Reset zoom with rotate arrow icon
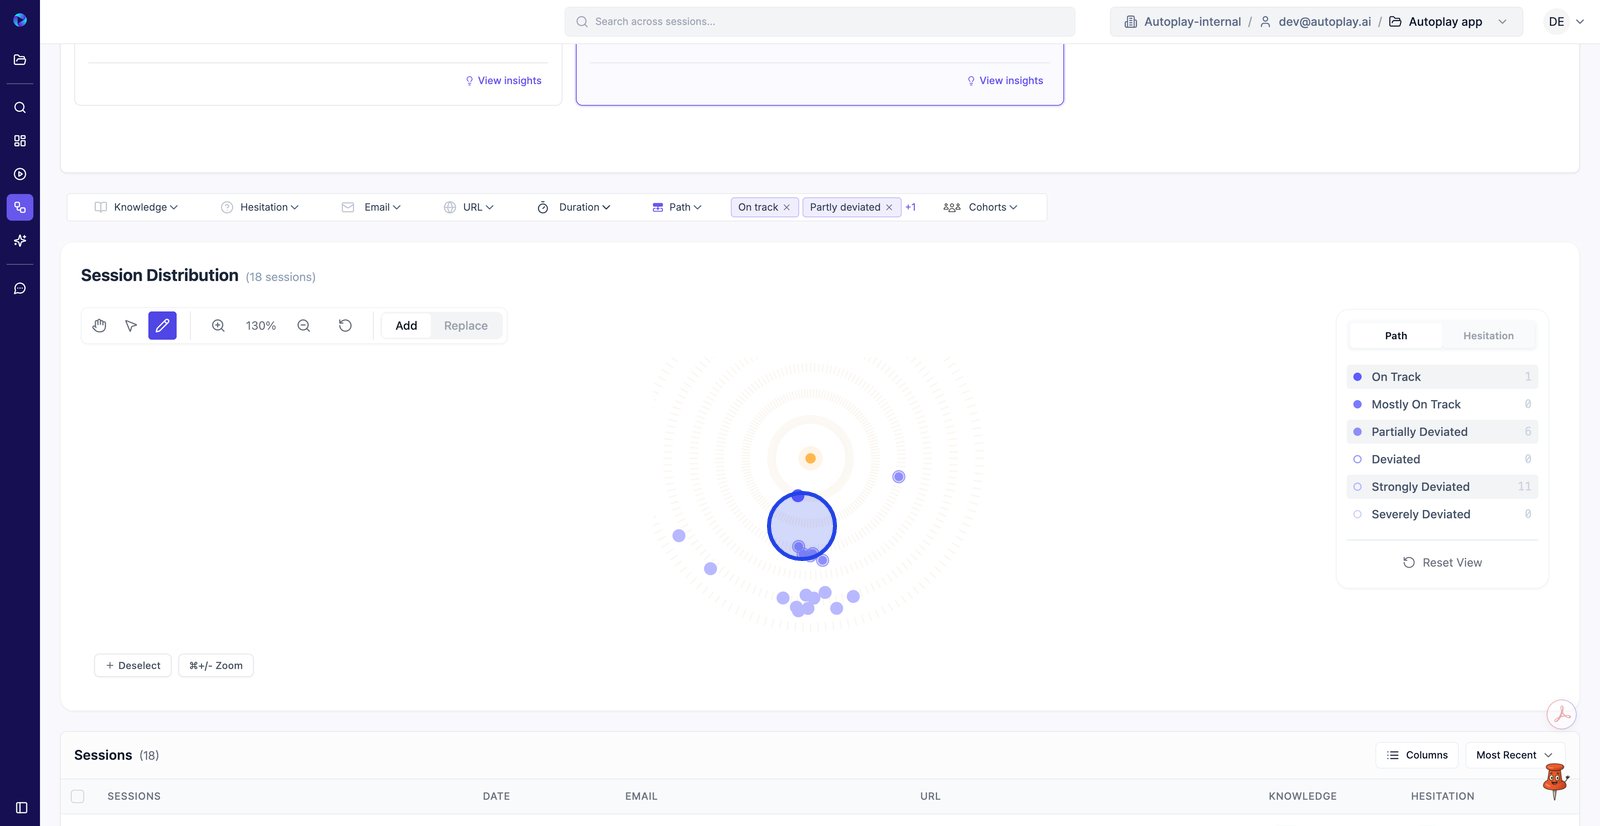Screen dimensions: 1600x826 [345, 326]
